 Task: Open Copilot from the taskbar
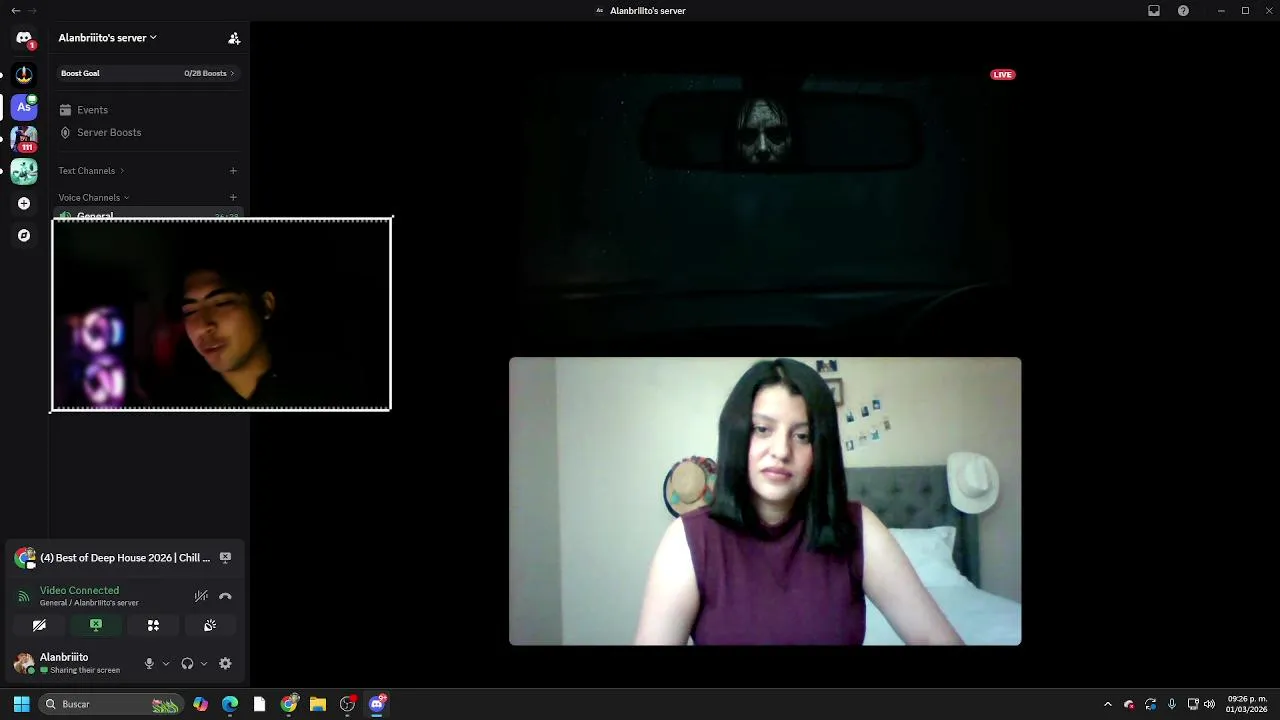click(x=201, y=704)
